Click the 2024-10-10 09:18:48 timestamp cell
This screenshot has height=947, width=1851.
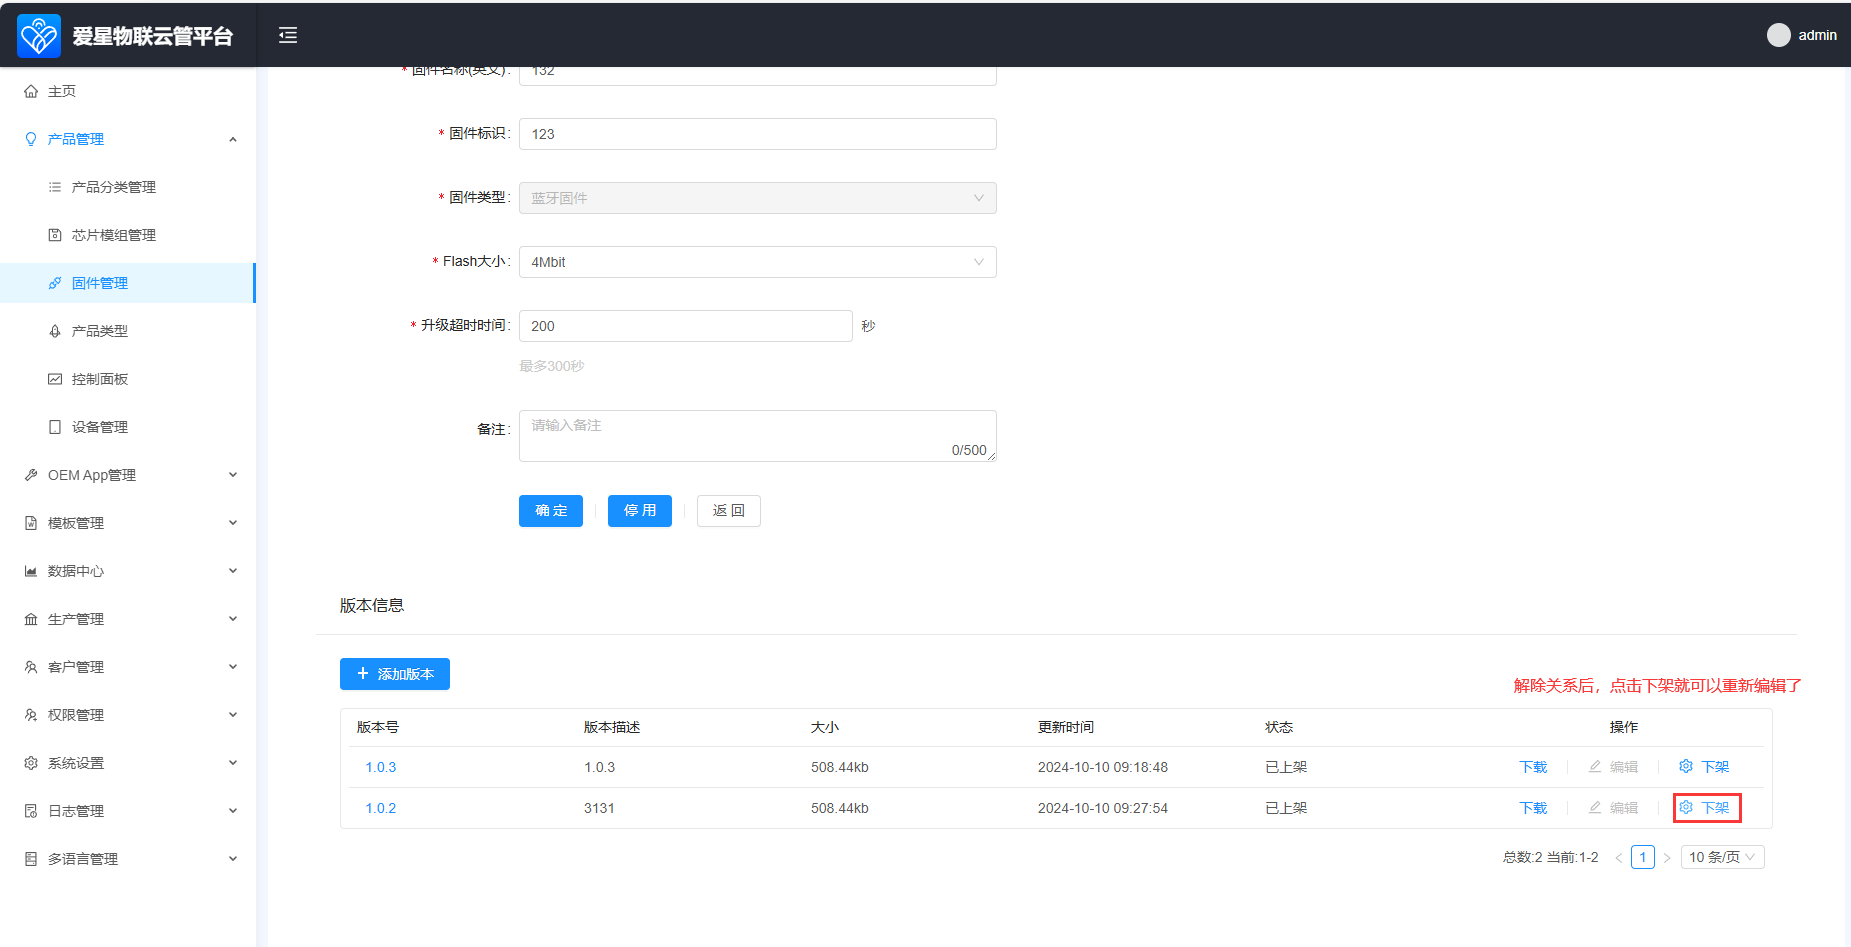coord(1103,767)
